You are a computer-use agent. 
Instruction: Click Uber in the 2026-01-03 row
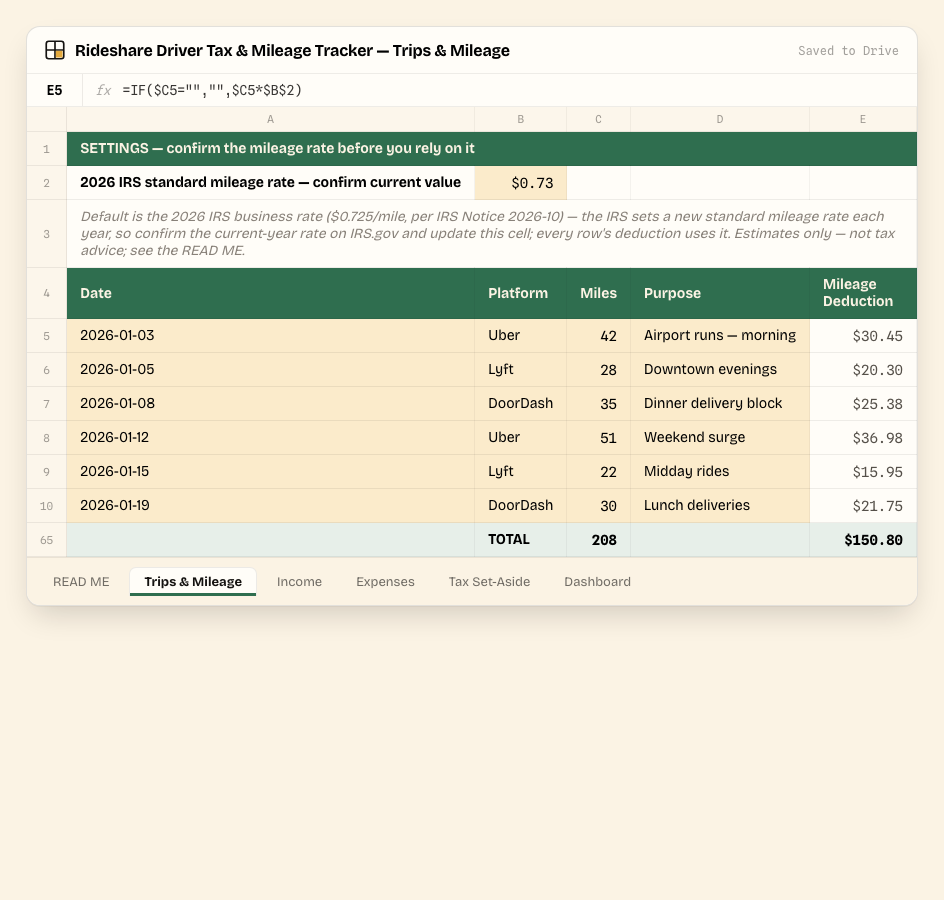[x=520, y=336]
